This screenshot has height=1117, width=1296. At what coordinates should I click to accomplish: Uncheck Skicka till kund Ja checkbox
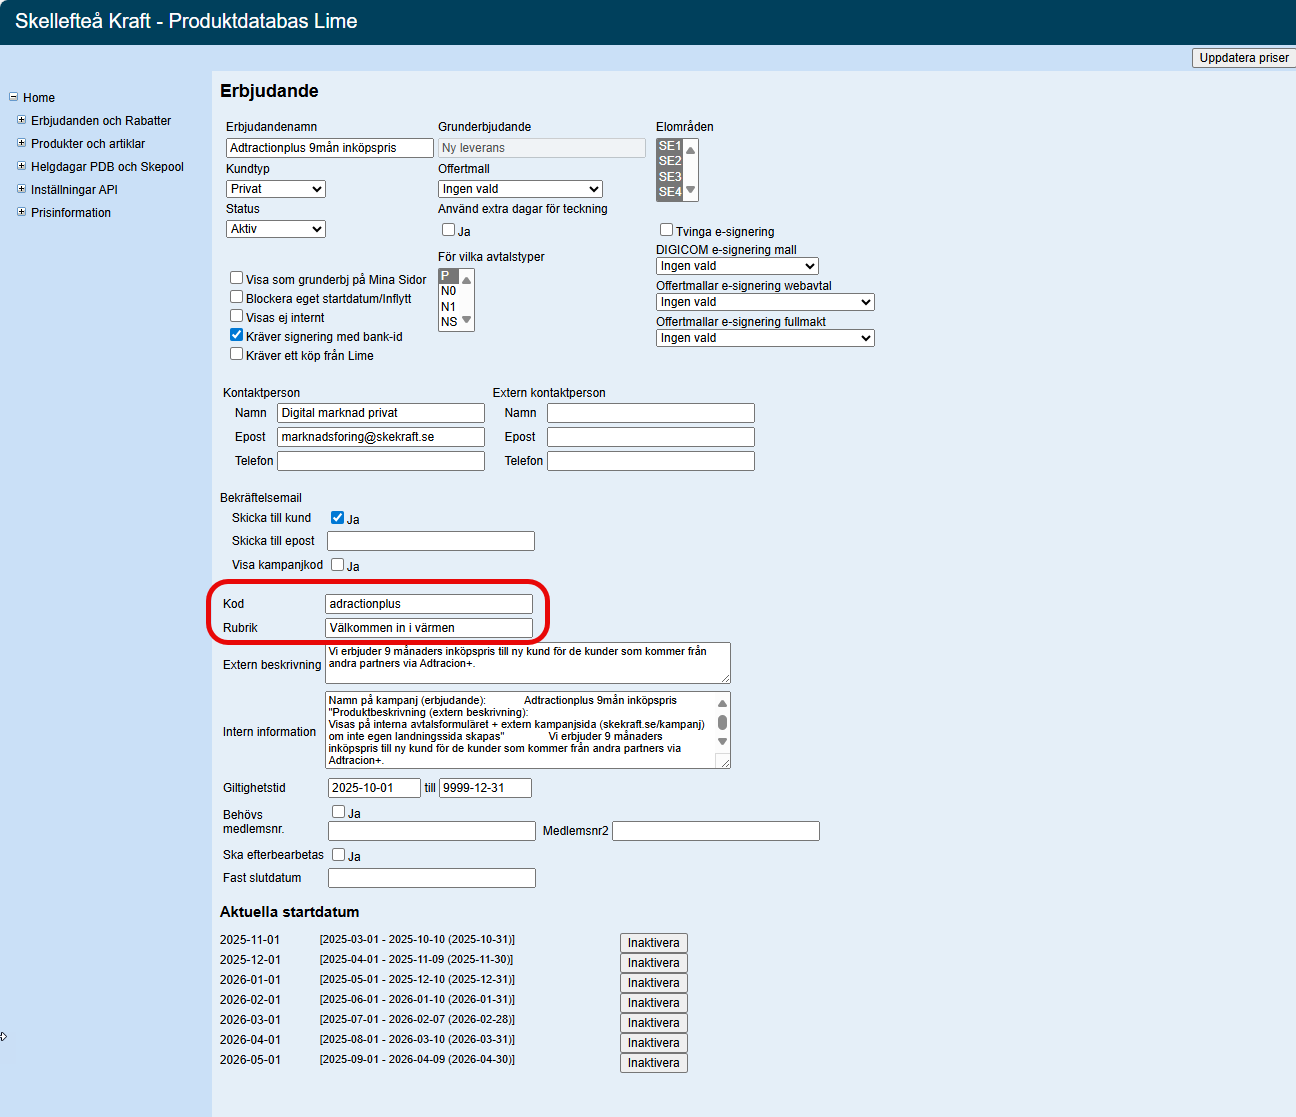[x=338, y=518]
